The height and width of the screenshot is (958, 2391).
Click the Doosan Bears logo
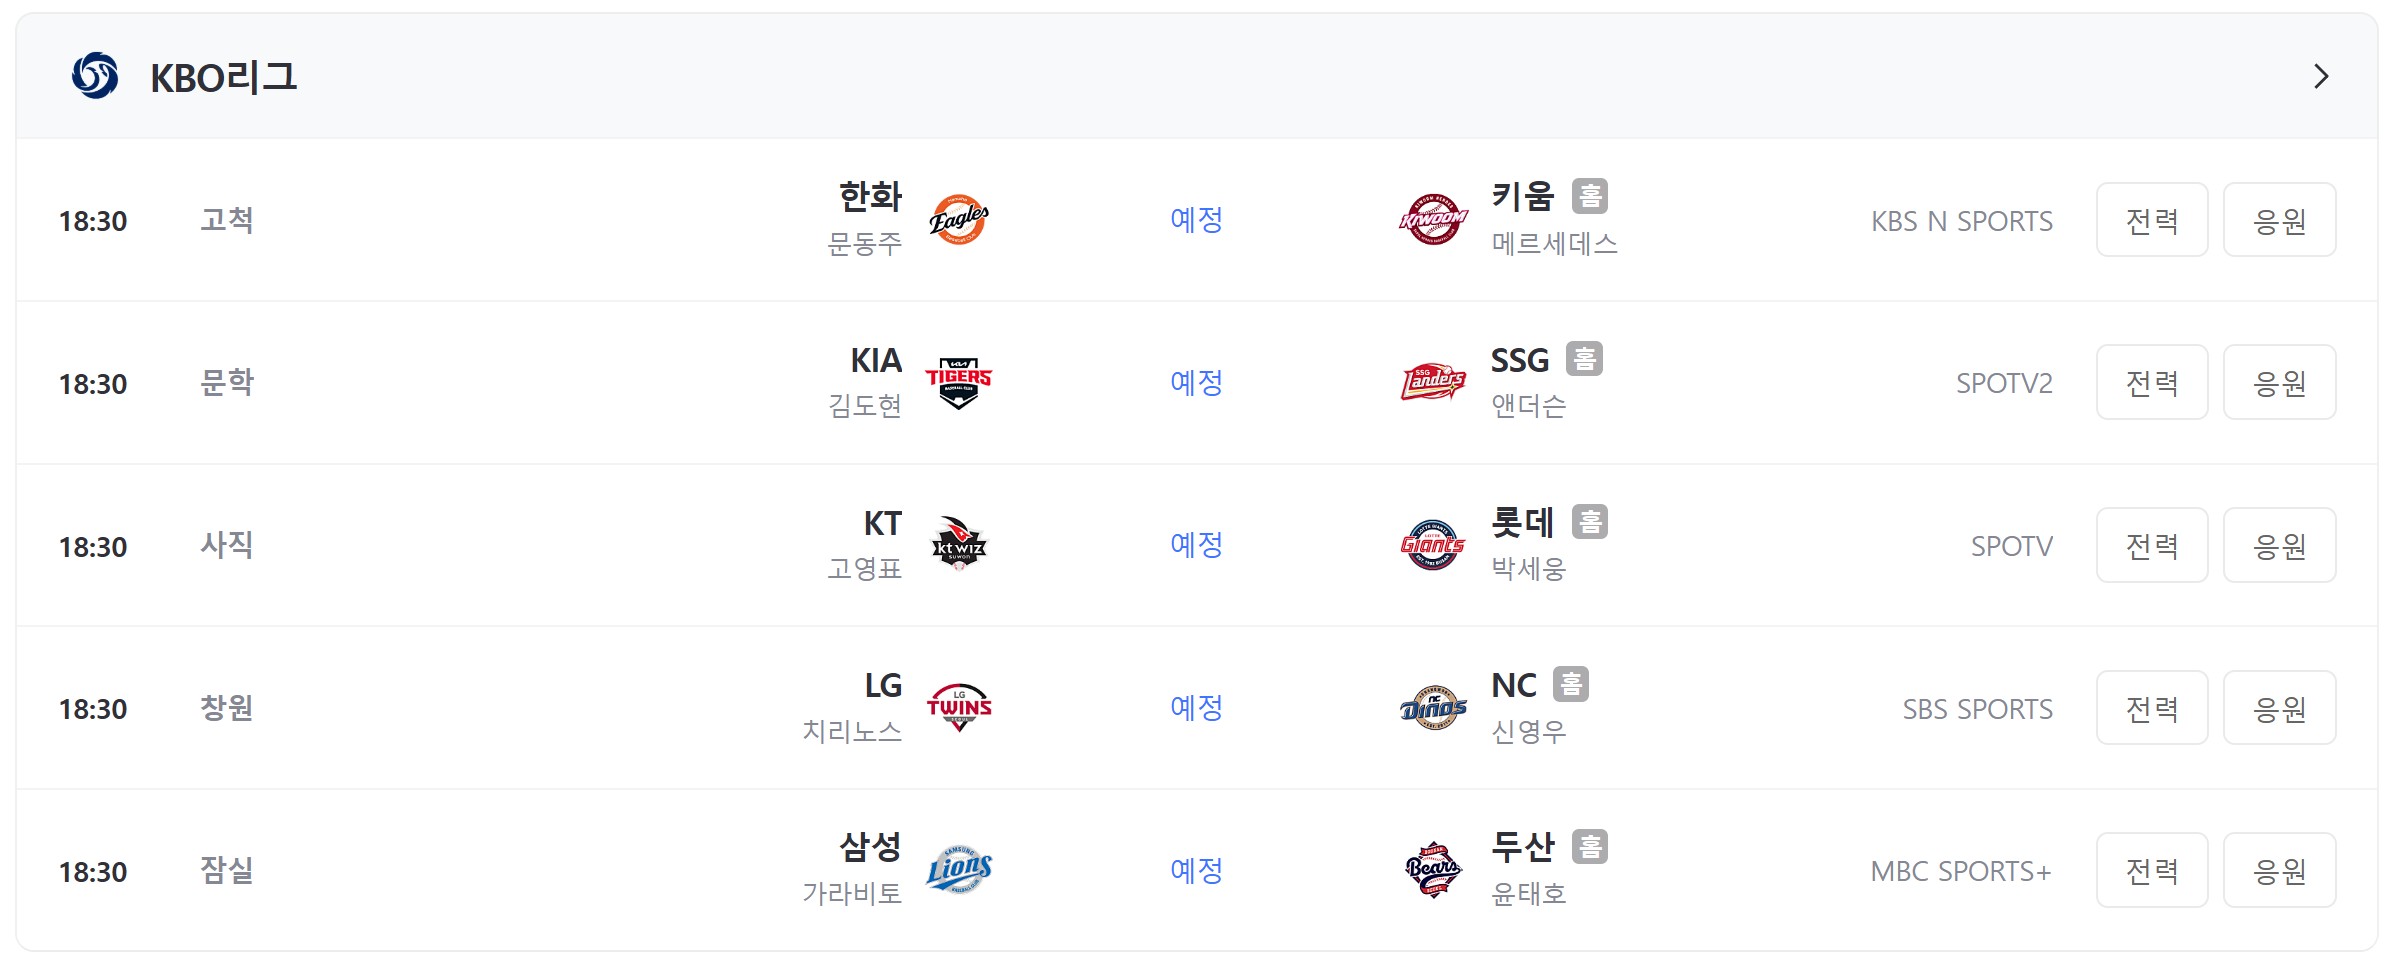coord(1433,870)
